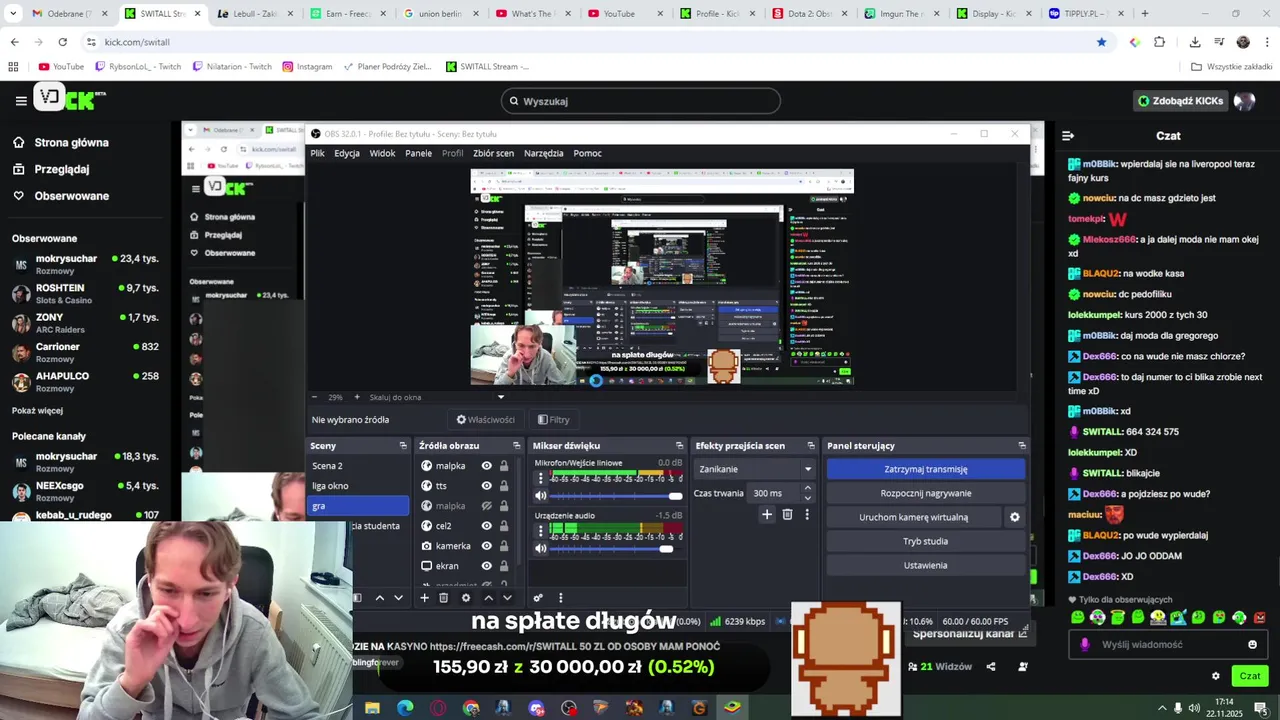Open OBS Ustawienia button
1280x720 pixels.
click(x=926, y=565)
